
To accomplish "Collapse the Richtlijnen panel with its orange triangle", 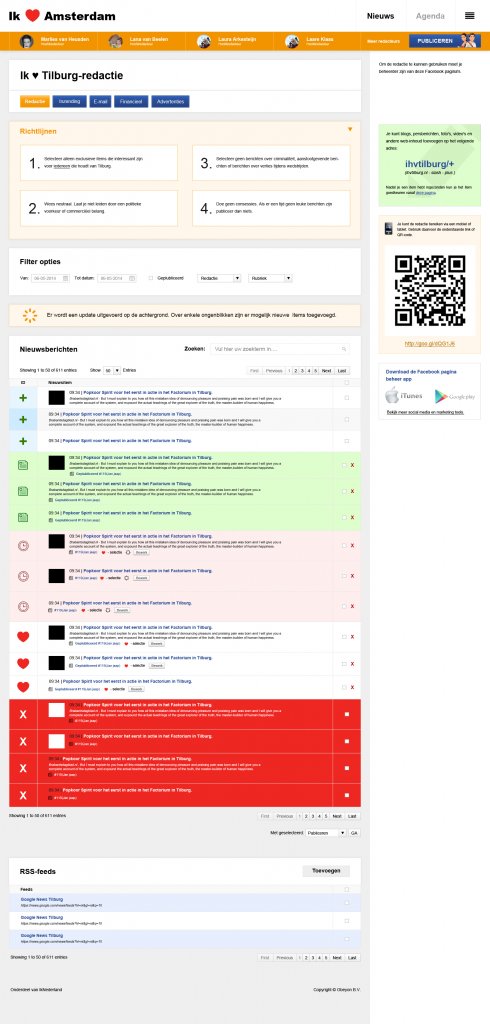I will click(350, 129).
